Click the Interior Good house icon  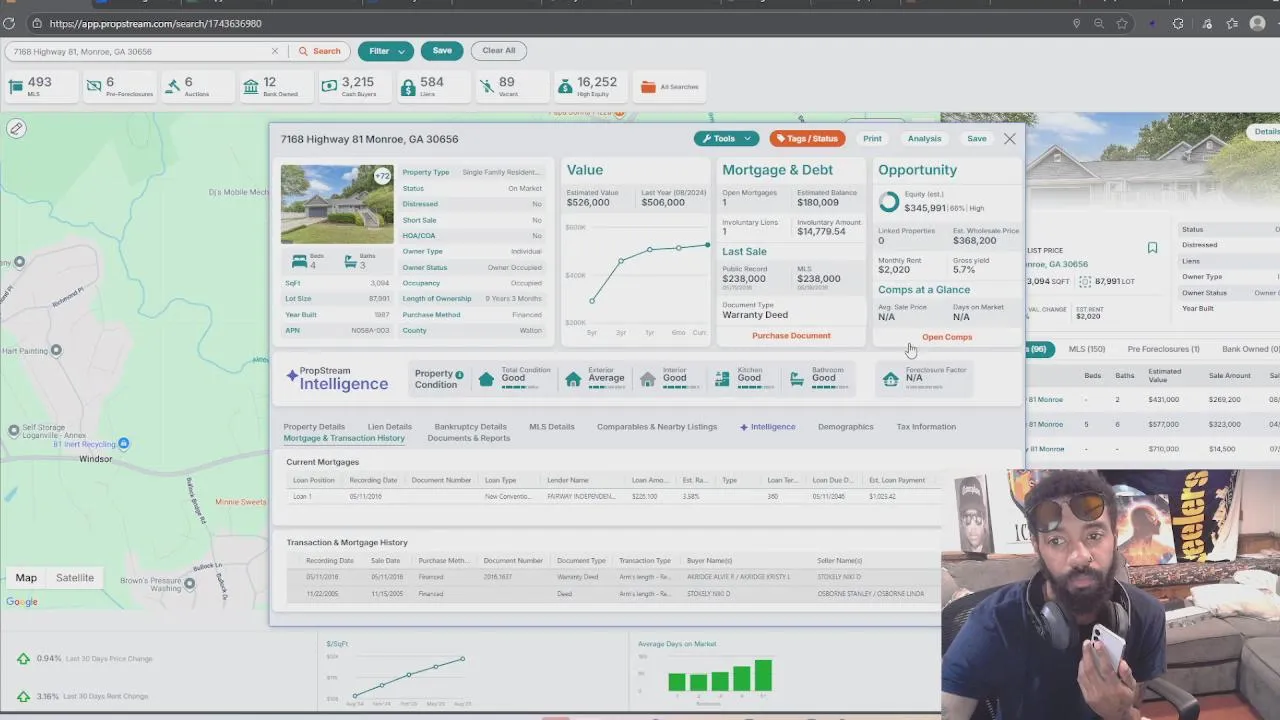648,379
